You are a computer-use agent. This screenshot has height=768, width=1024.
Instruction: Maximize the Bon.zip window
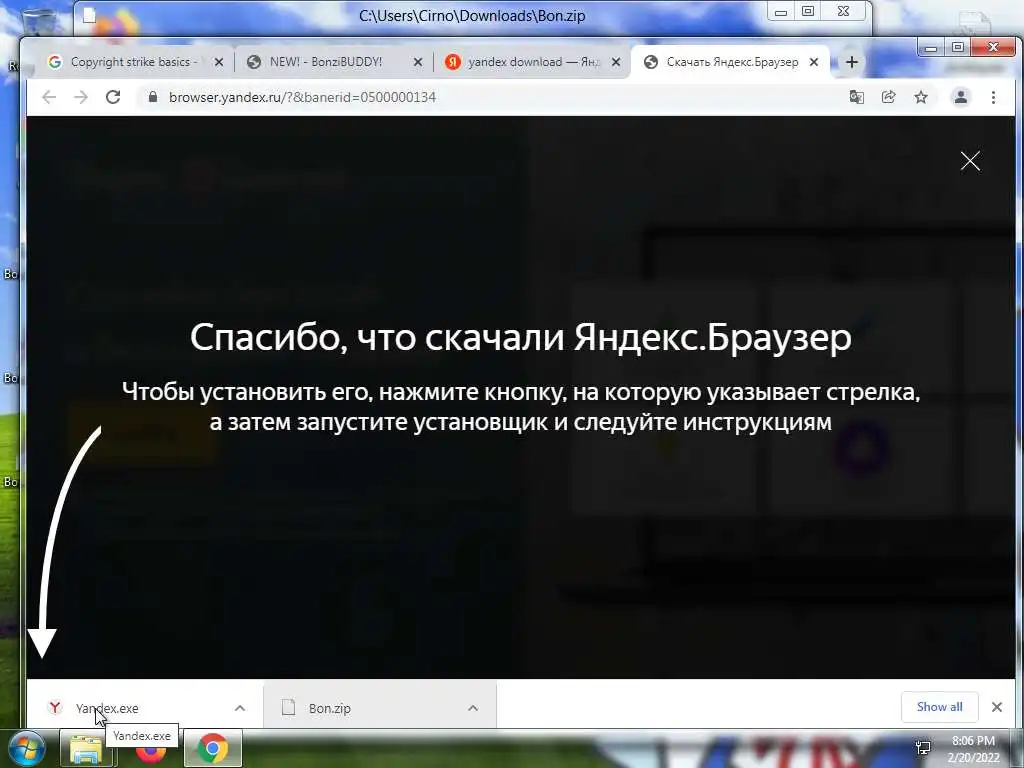coord(808,11)
